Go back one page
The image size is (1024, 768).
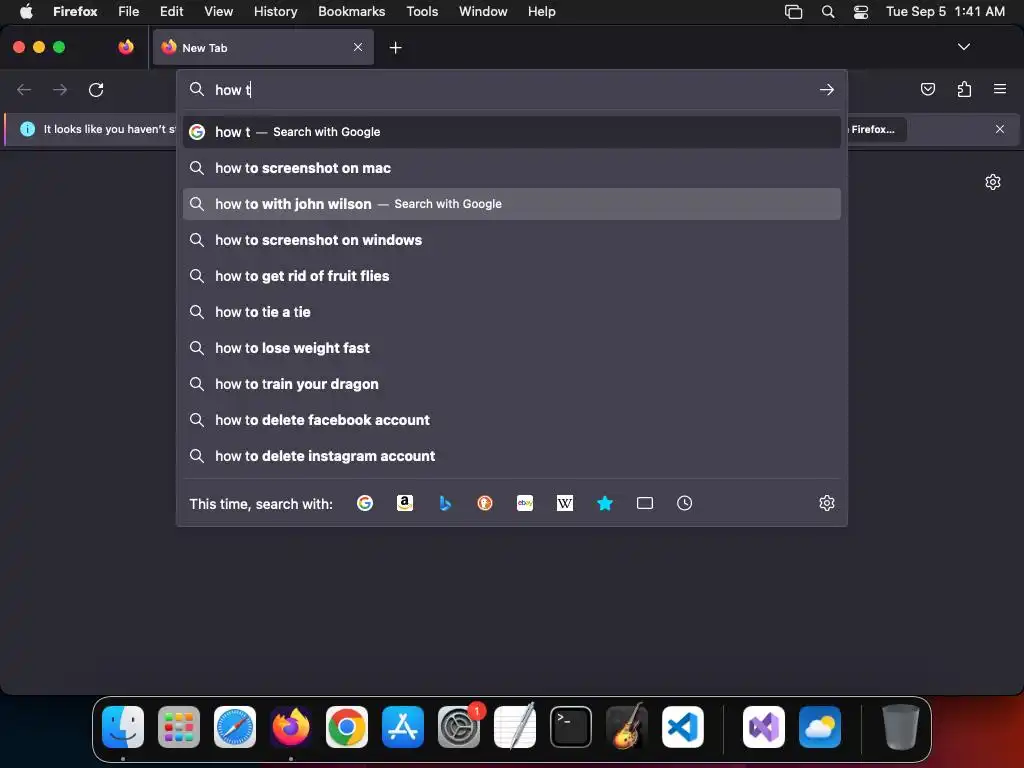tap(24, 89)
